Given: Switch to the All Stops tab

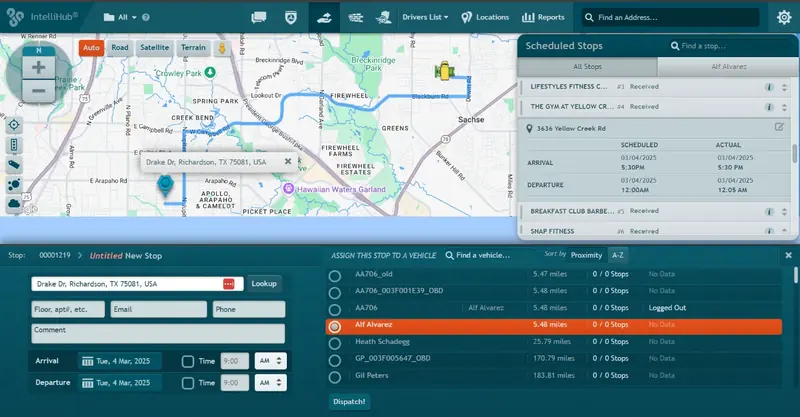Looking at the screenshot, I should 587,67.
